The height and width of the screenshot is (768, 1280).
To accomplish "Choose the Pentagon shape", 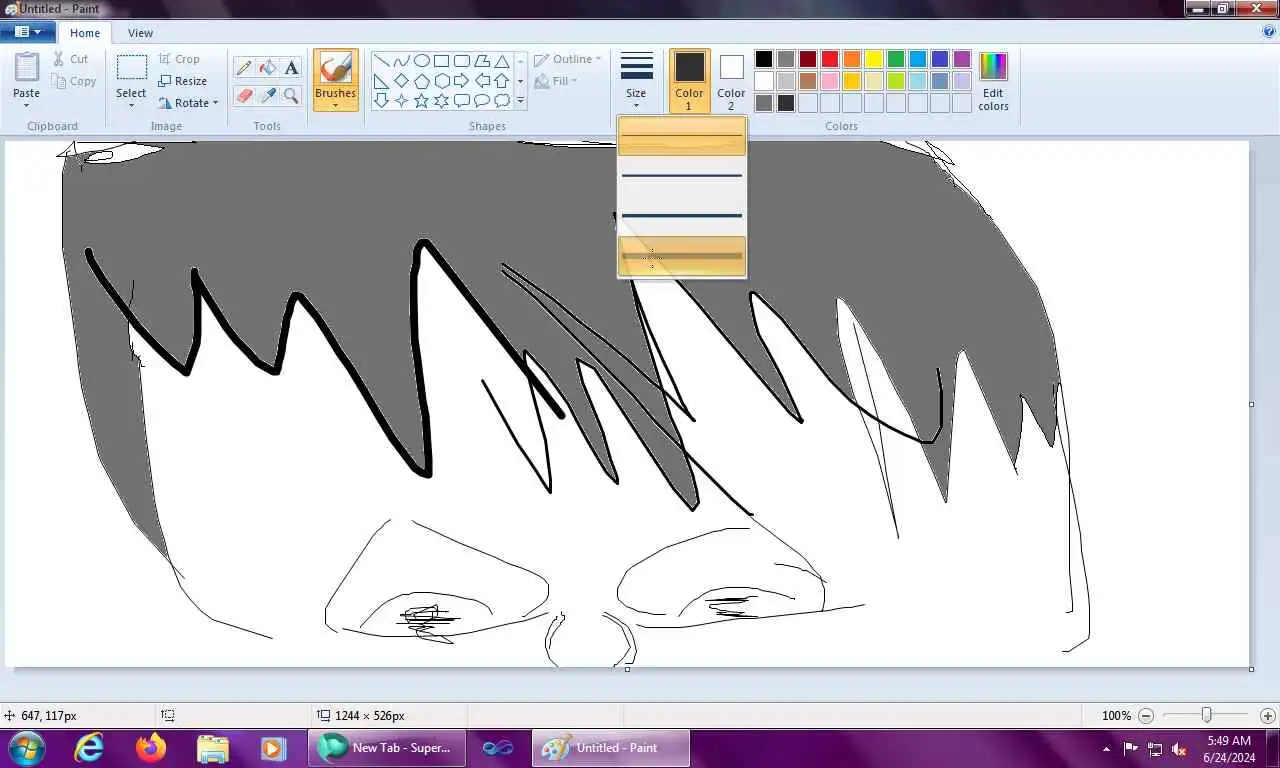I will click(421, 81).
